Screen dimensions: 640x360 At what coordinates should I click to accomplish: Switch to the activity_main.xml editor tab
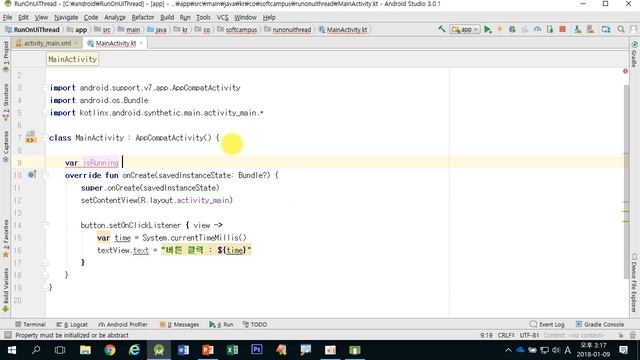pyautogui.click(x=47, y=43)
